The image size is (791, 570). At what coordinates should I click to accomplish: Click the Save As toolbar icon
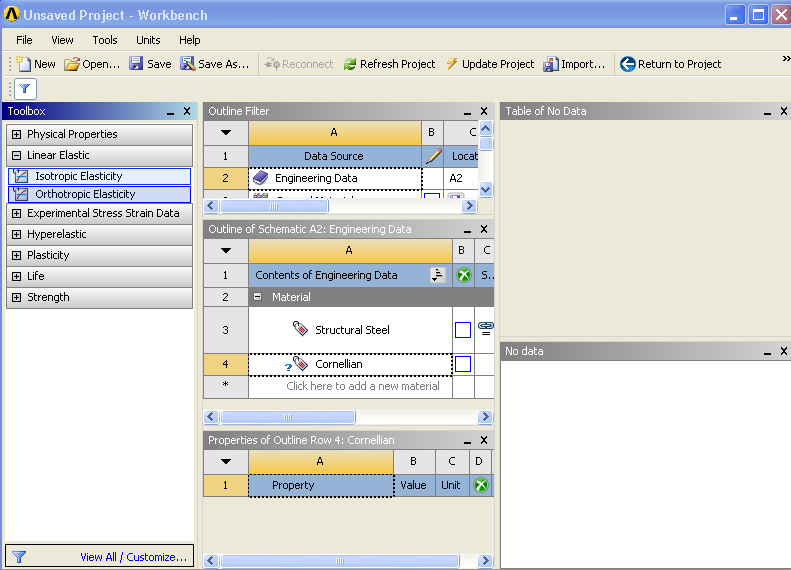point(188,64)
